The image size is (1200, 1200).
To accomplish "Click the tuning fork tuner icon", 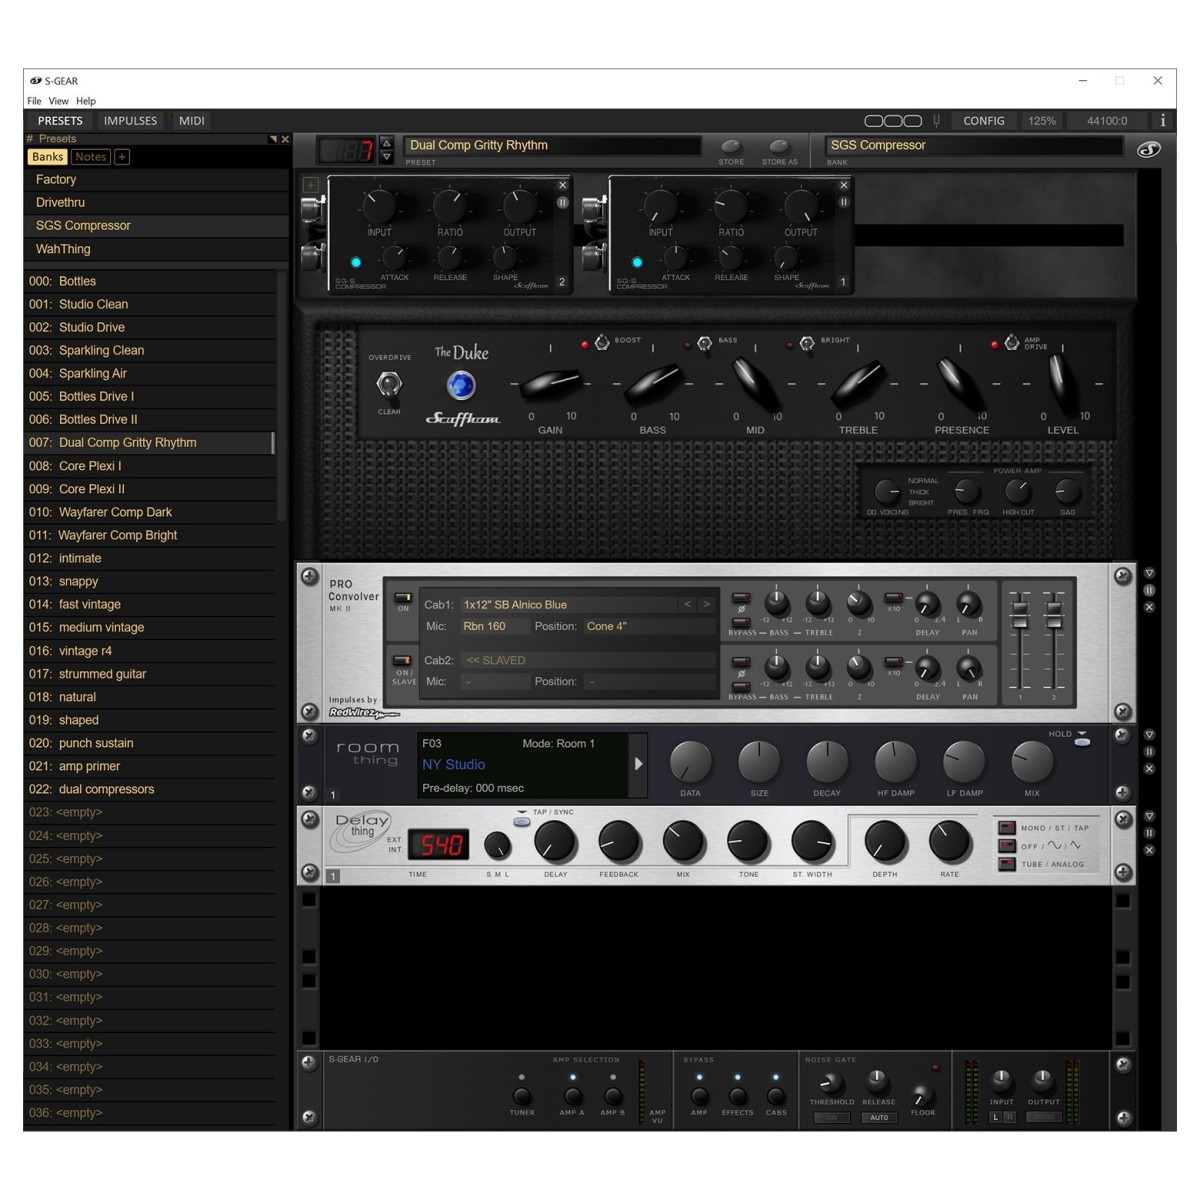I will pyautogui.click(x=937, y=121).
